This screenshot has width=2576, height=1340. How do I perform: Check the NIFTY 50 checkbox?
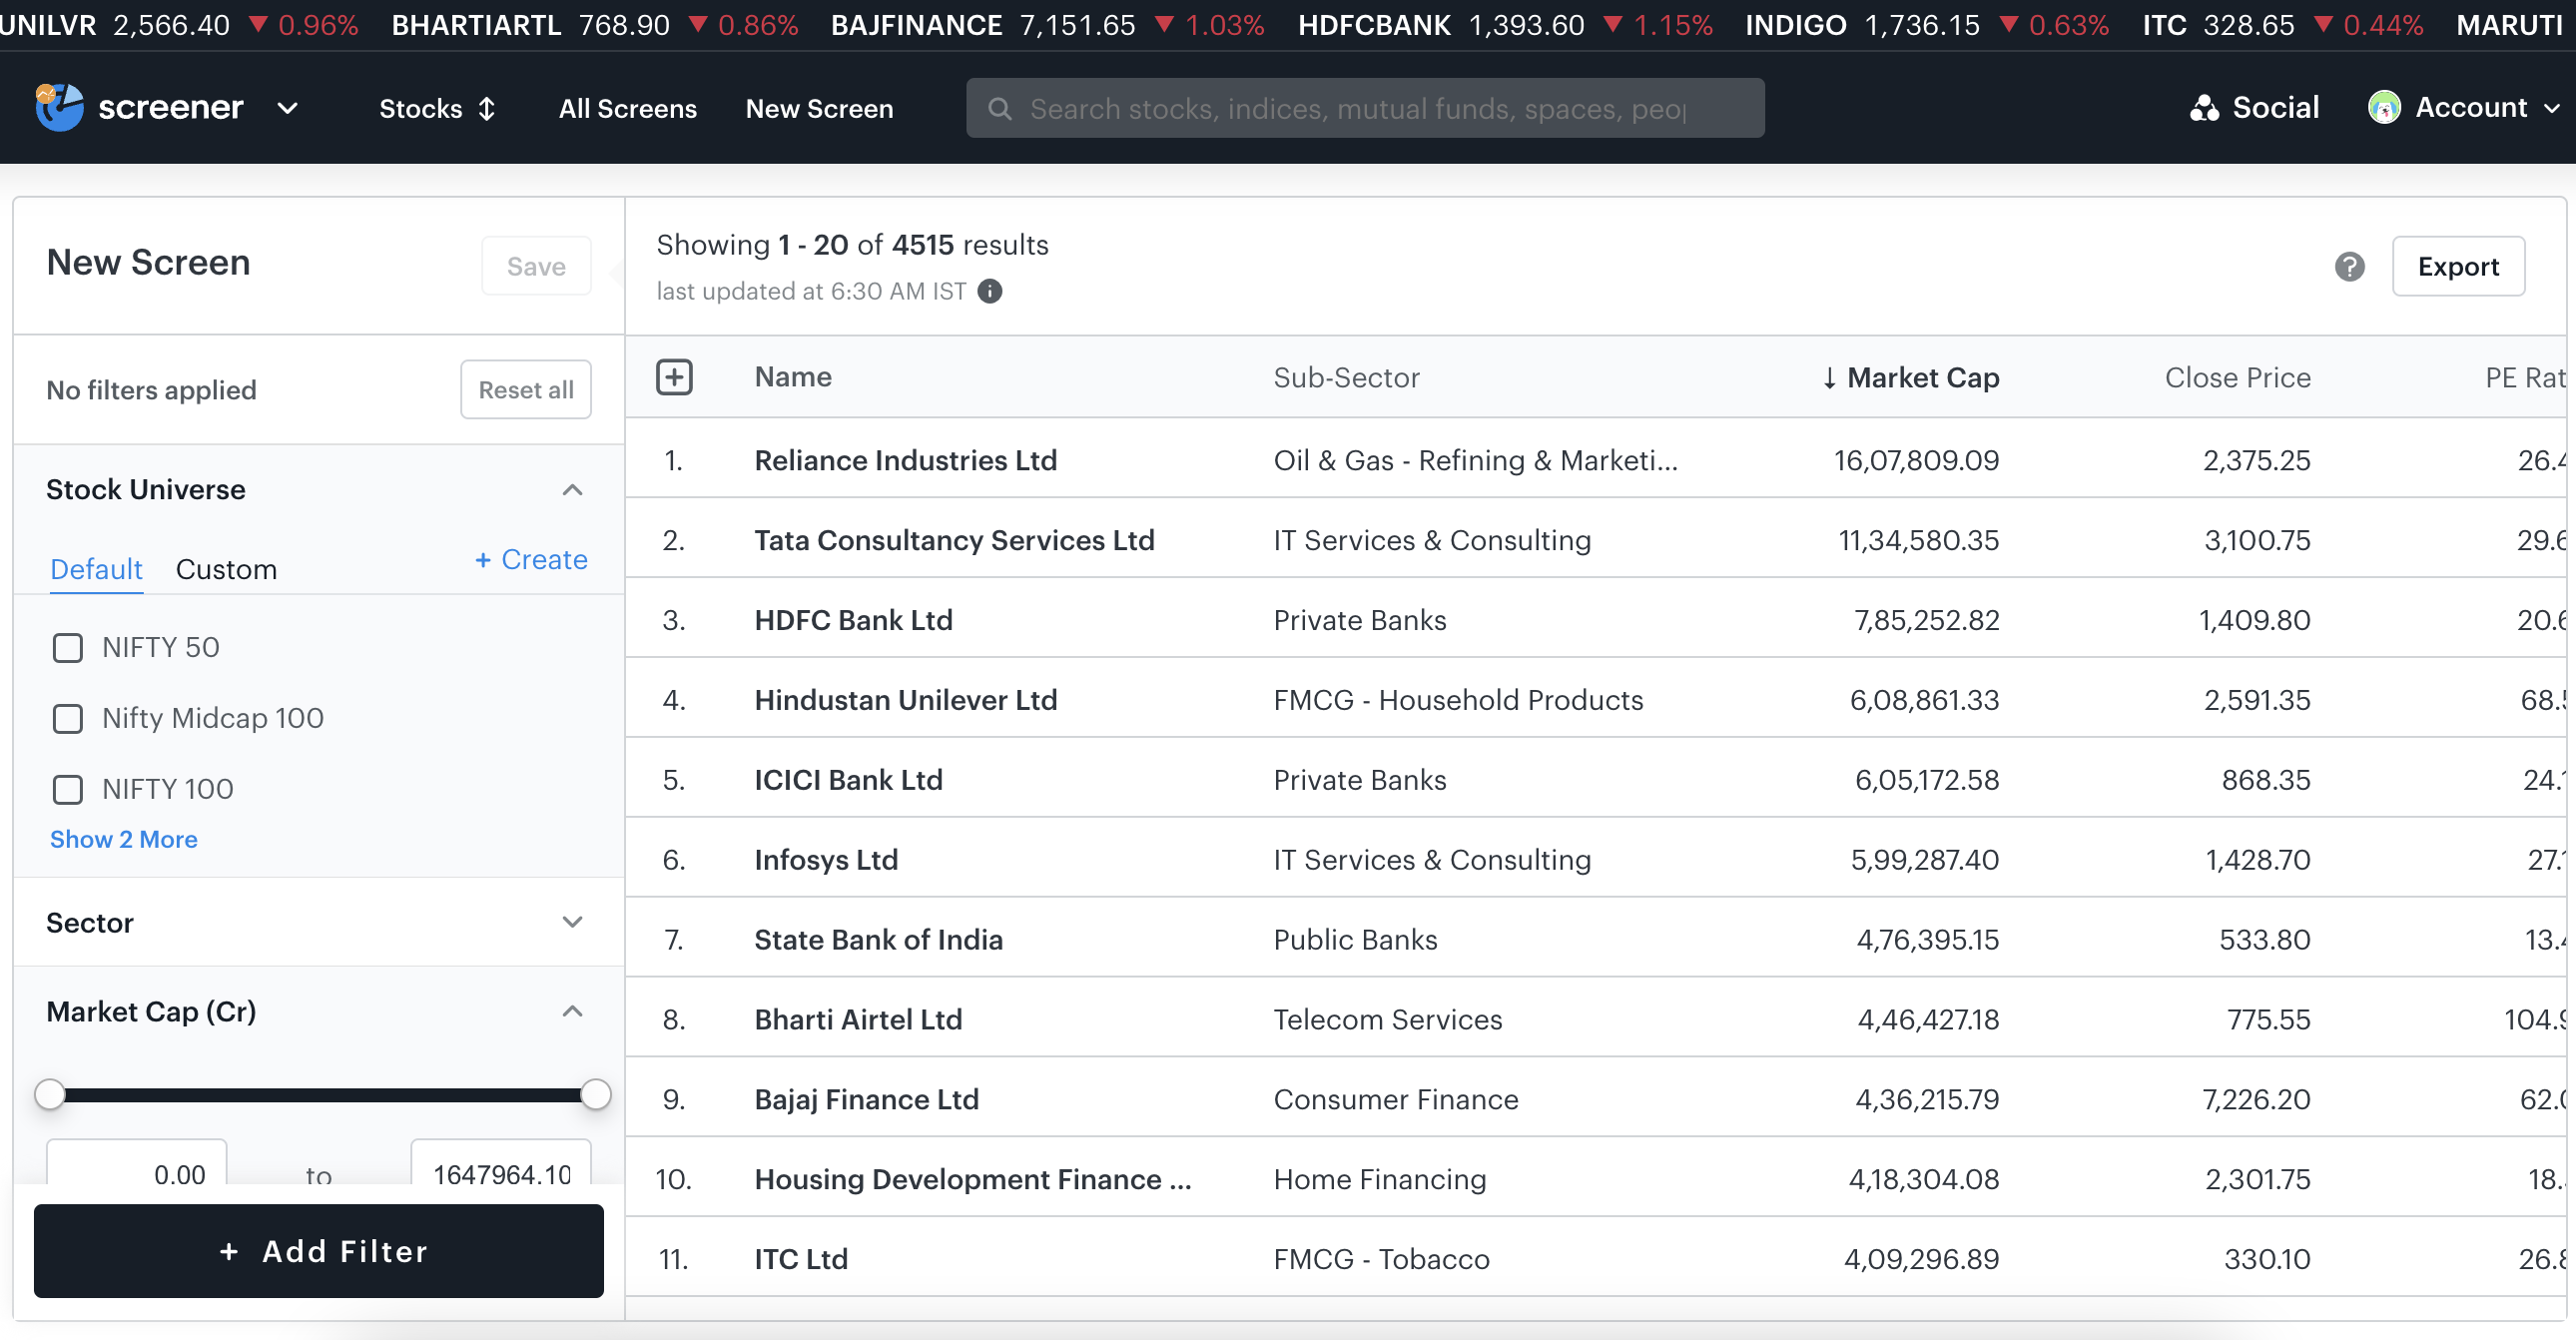pyautogui.click(x=68, y=647)
